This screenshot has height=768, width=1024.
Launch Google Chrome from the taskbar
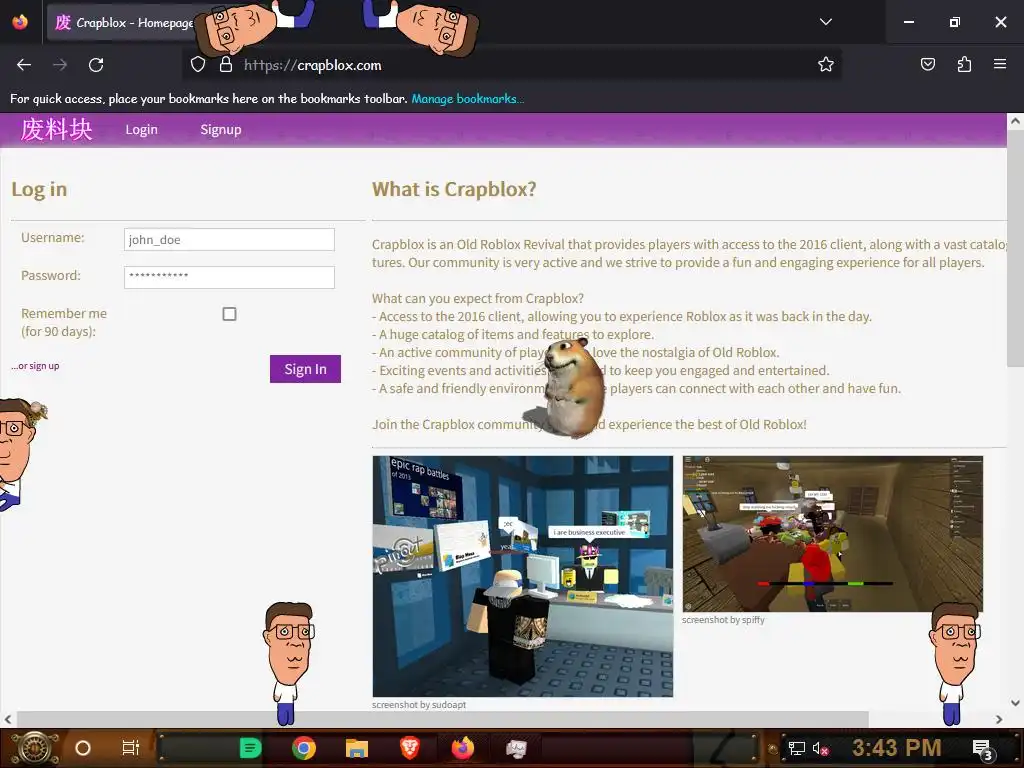tap(304, 748)
